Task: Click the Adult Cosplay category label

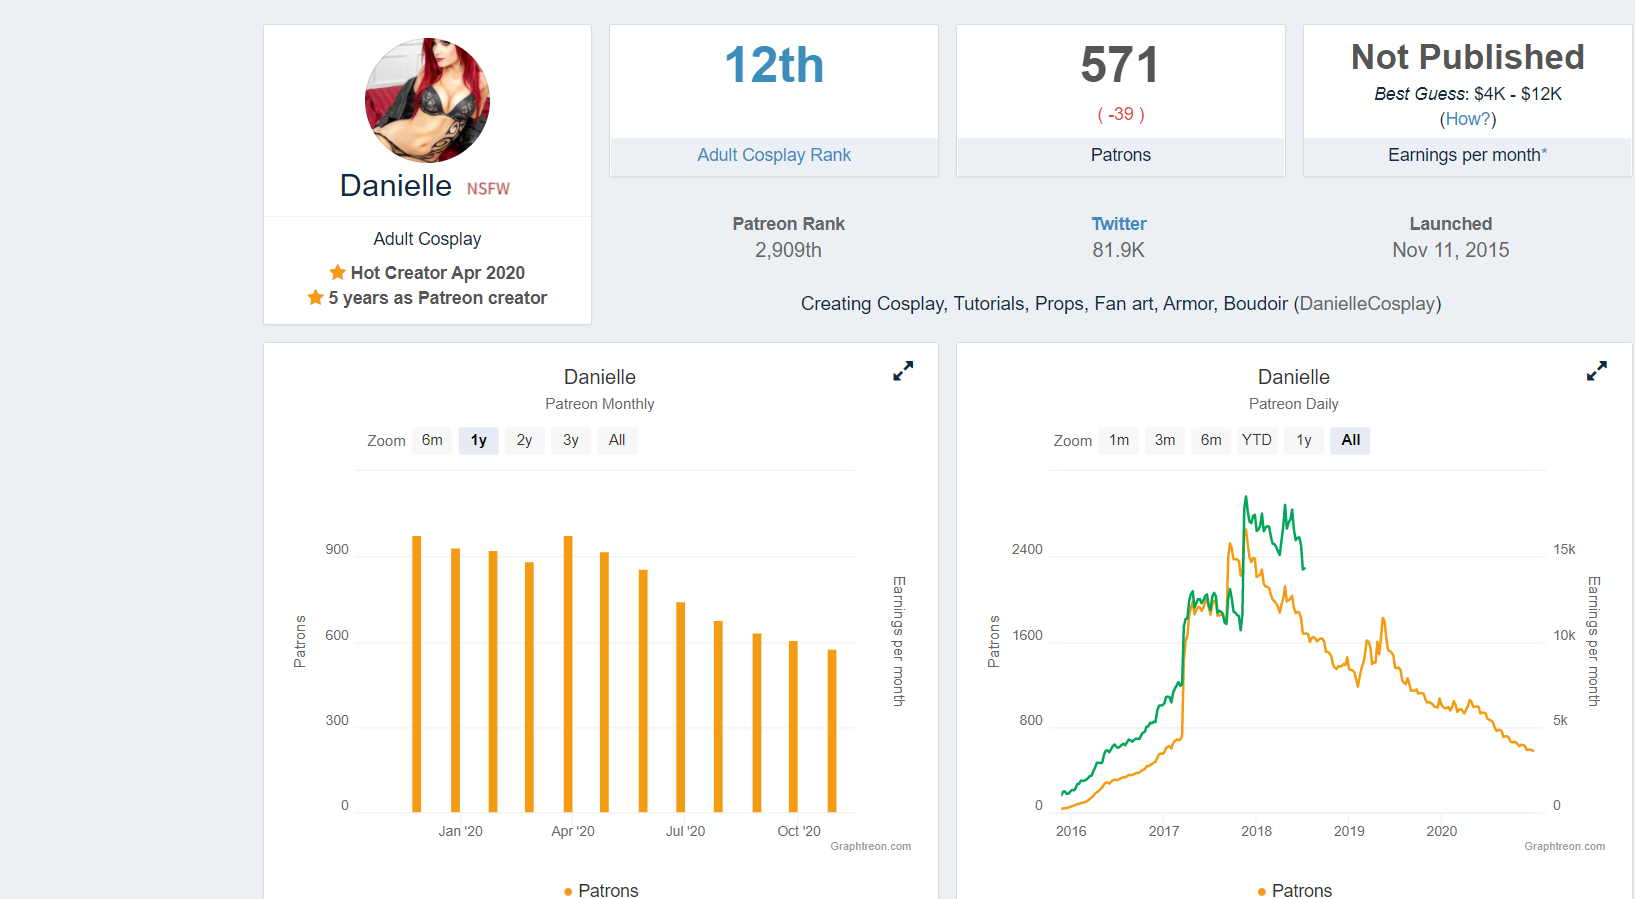Action: pos(427,239)
